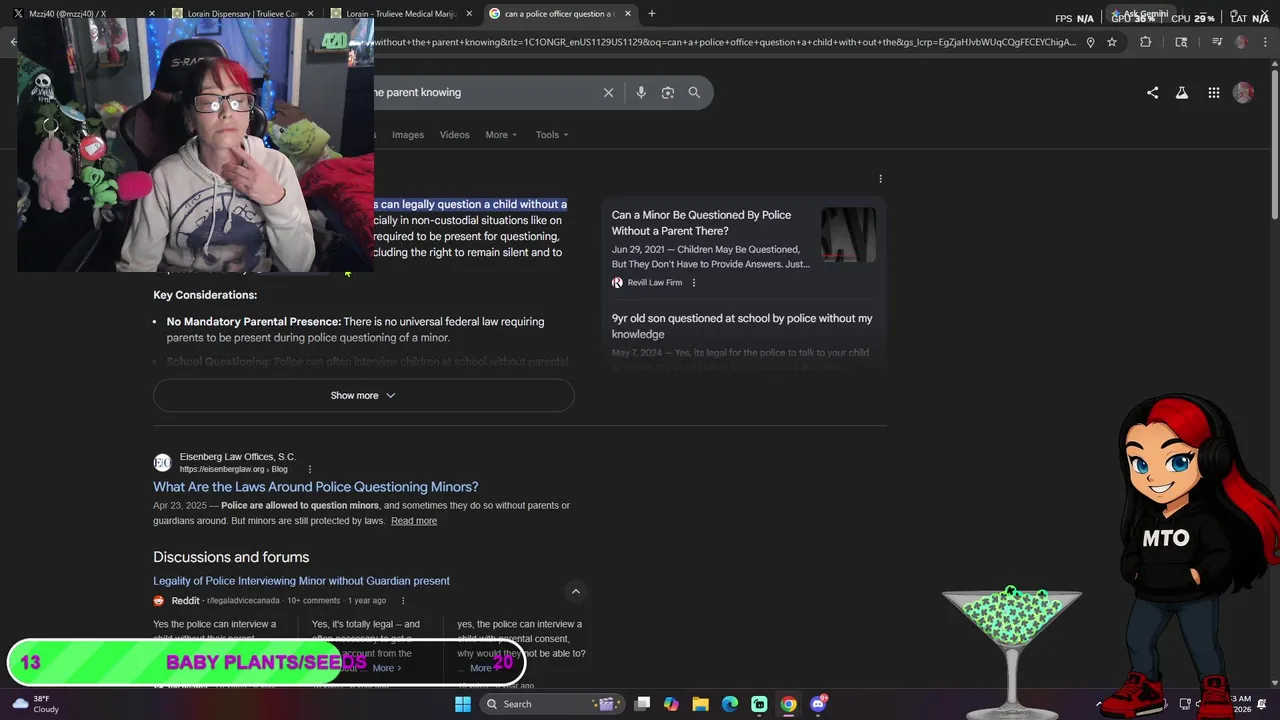This screenshot has height=720, width=1280.
Task: Open 'Legality of Police Interviewing Minor' discussion
Action: (301, 581)
